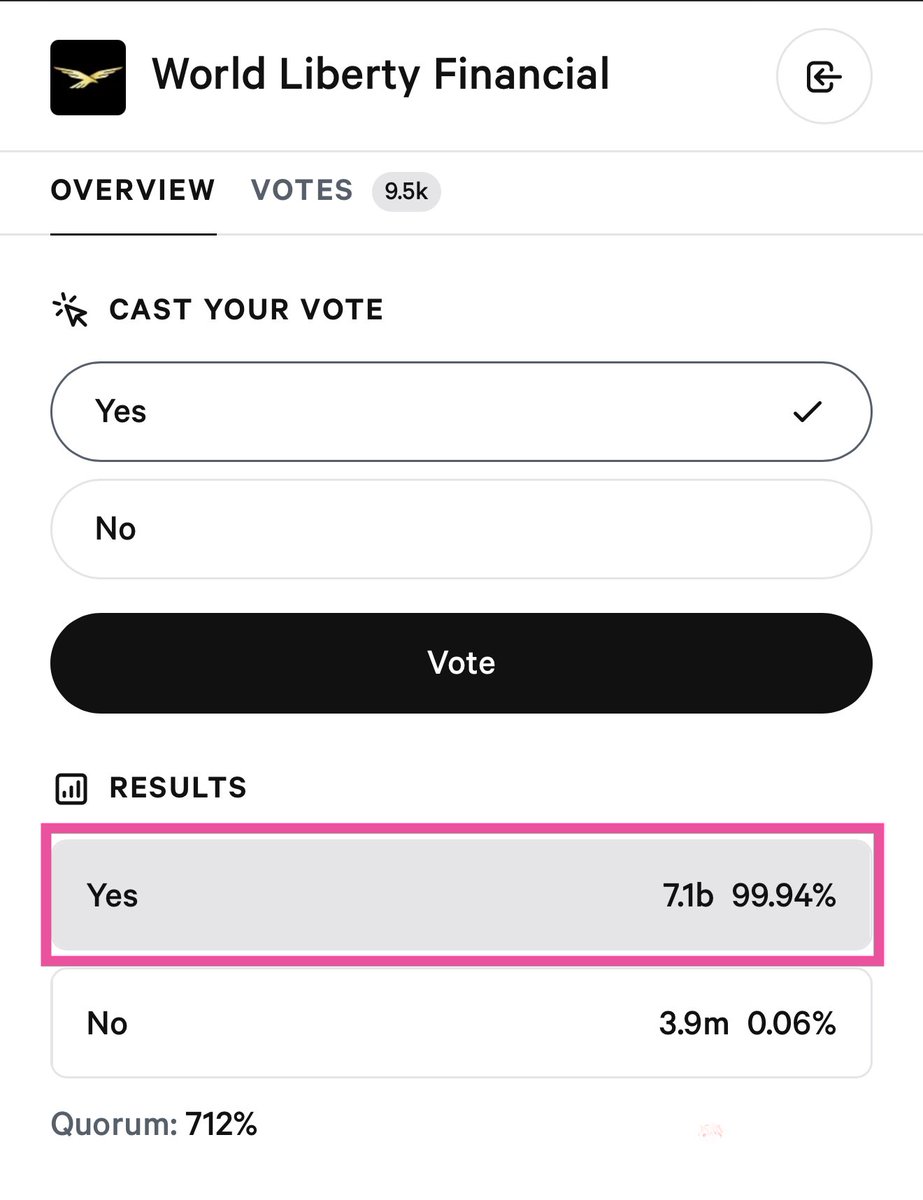Click the 3.9m No vote total
Viewport: 923px width, 1200px height.
point(692,1024)
